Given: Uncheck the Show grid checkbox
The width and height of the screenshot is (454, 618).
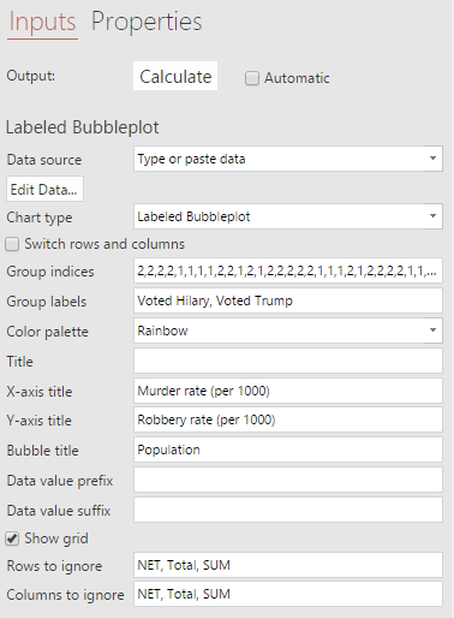Looking at the screenshot, I should click(x=12, y=538).
